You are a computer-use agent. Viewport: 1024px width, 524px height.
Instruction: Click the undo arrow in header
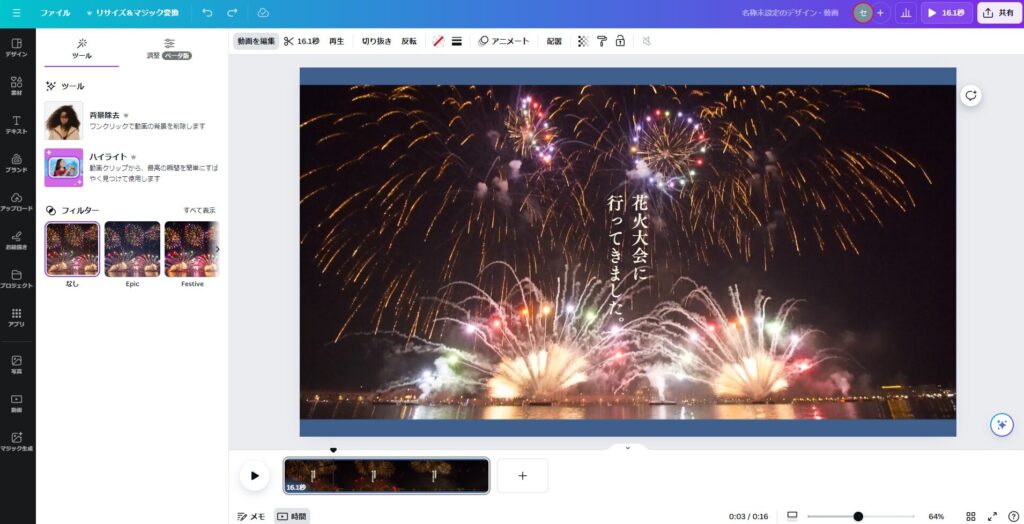pyautogui.click(x=207, y=13)
